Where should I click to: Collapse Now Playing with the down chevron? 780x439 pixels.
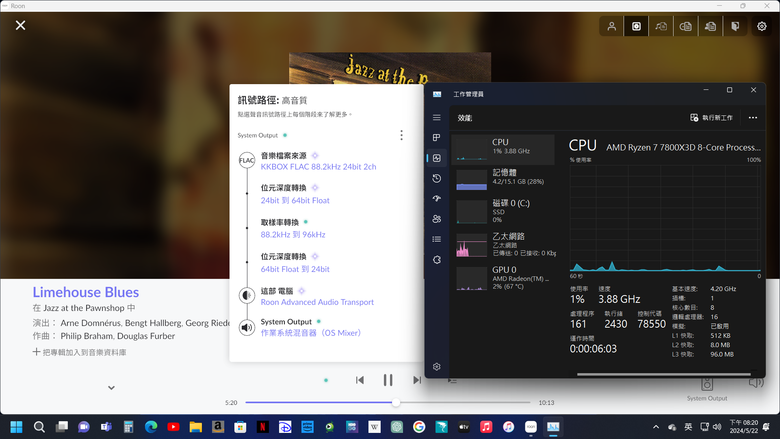point(111,388)
